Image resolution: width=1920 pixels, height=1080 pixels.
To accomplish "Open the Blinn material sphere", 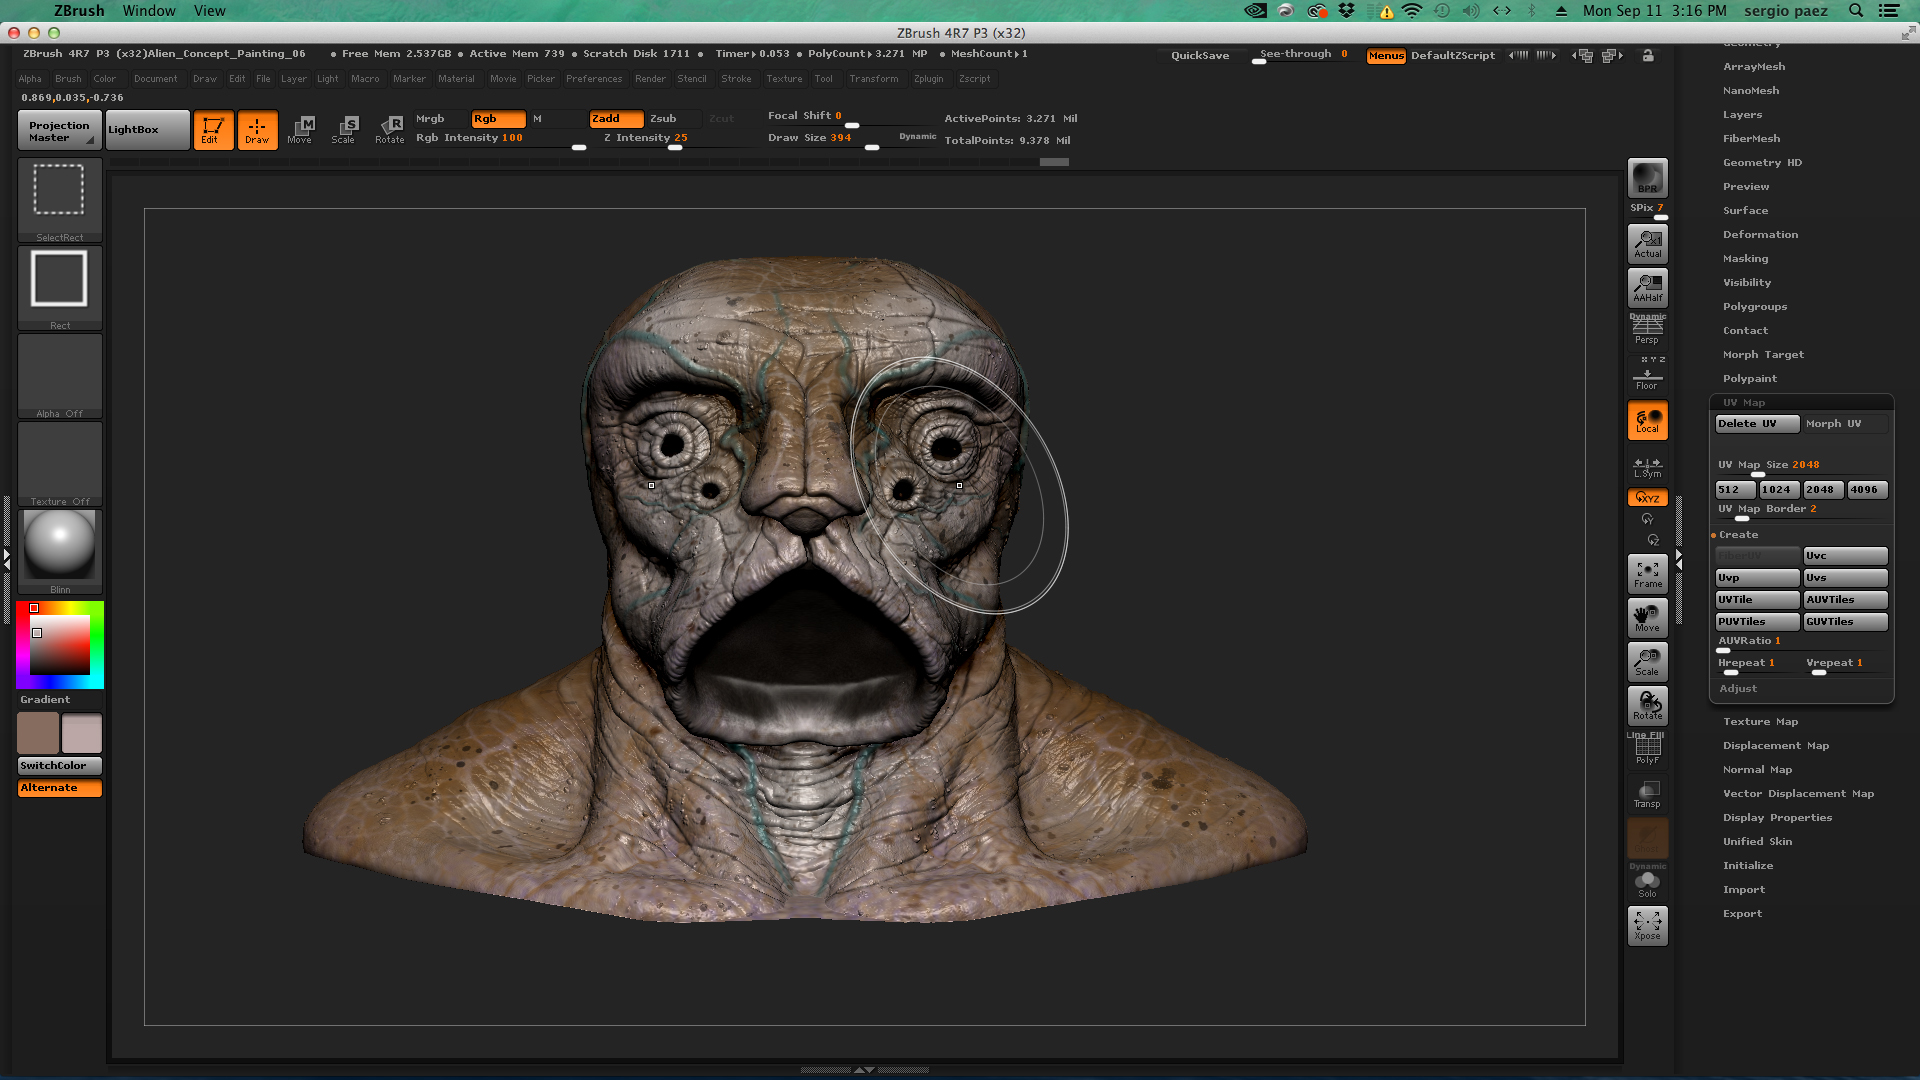I will (60, 552).
